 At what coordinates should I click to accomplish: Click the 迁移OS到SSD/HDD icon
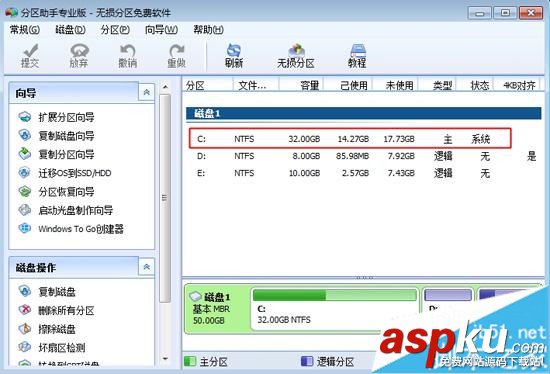25,173
